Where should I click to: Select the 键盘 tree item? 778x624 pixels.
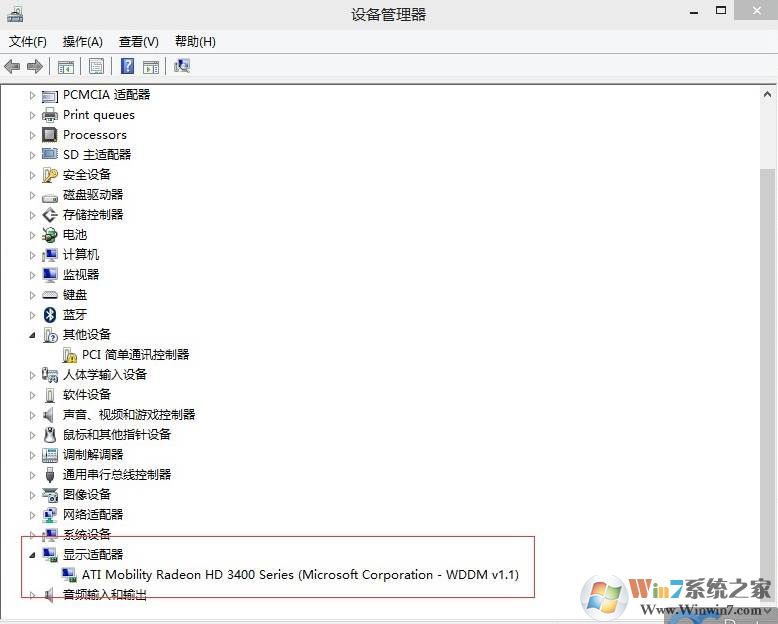[75, 294]
